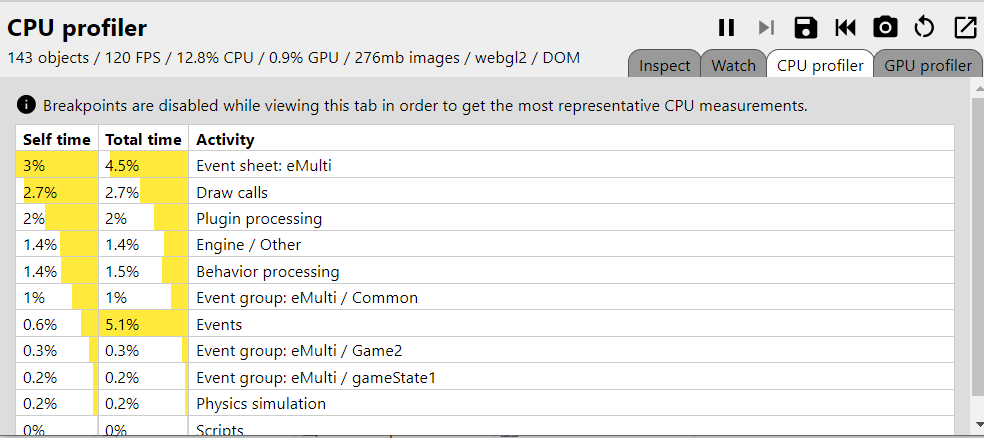Pause the debugger with the pause icon
The width and height of the screenshot is (984, 438).
[x=726, y=28]
